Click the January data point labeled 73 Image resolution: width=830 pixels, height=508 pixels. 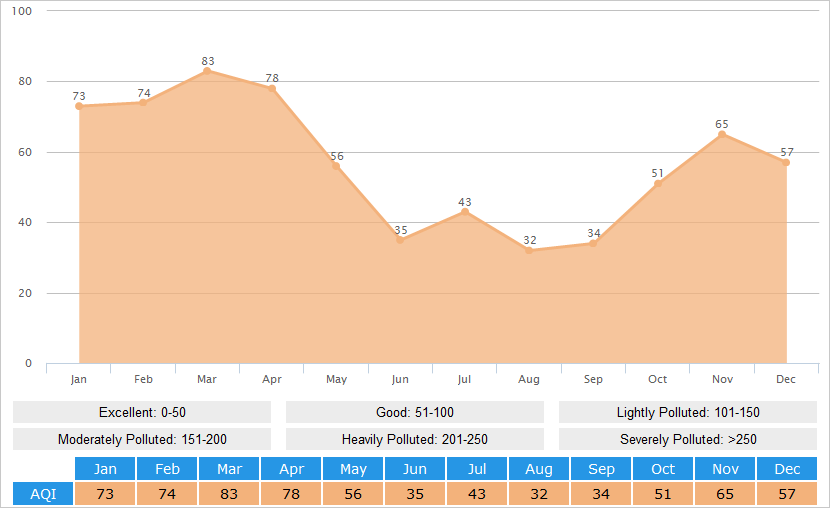click(79, 106)
